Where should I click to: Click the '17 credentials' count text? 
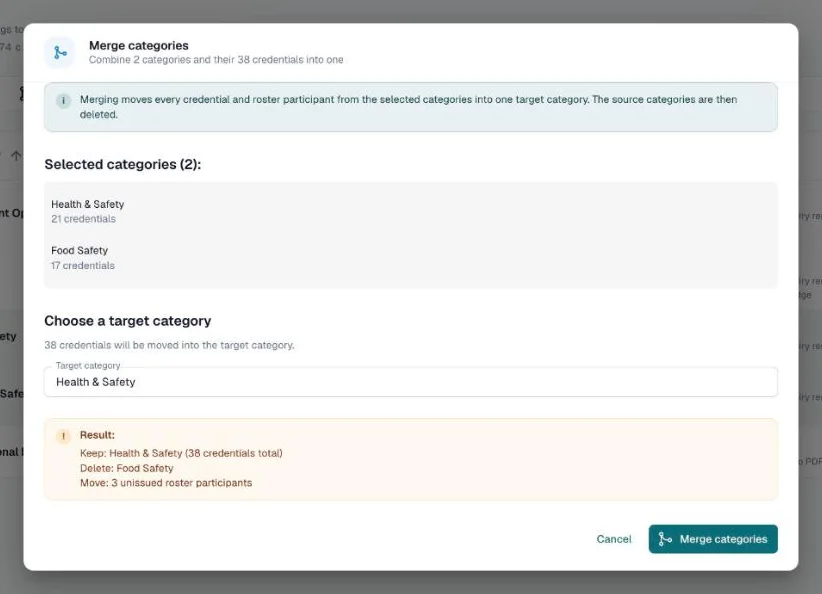point(83,266)
